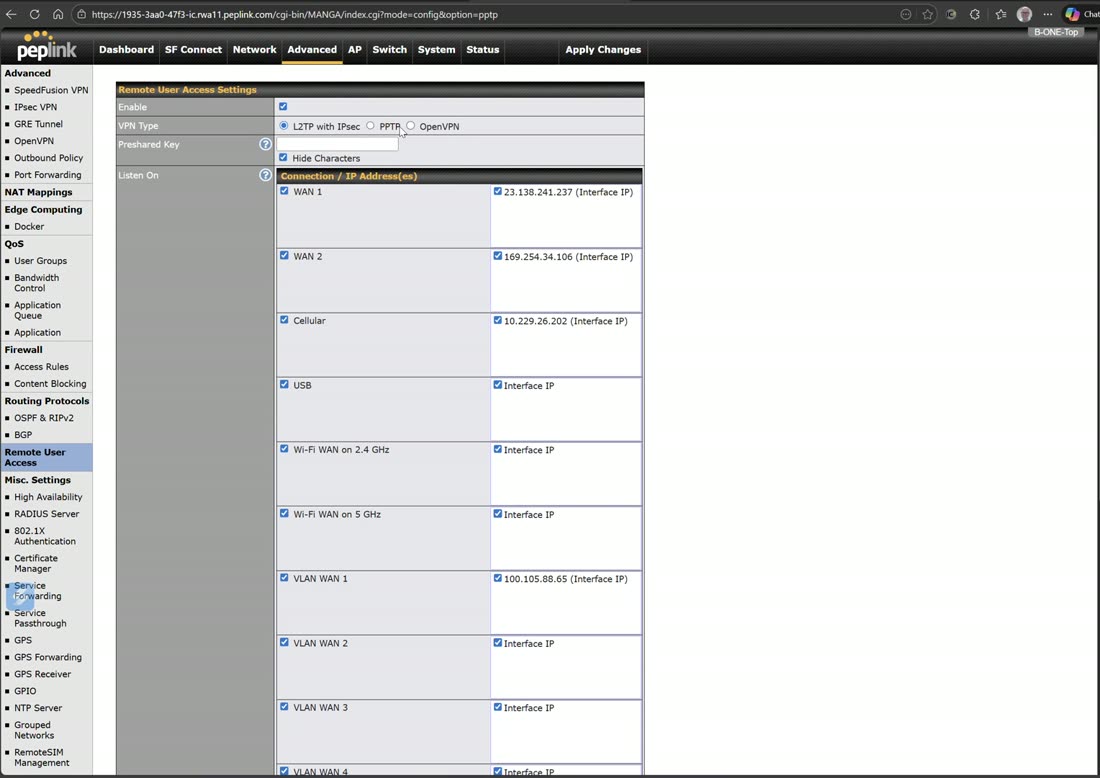1100x778 pixels.
Task: Uncheck the Enable checkbox
Action: tap(283, 107)
